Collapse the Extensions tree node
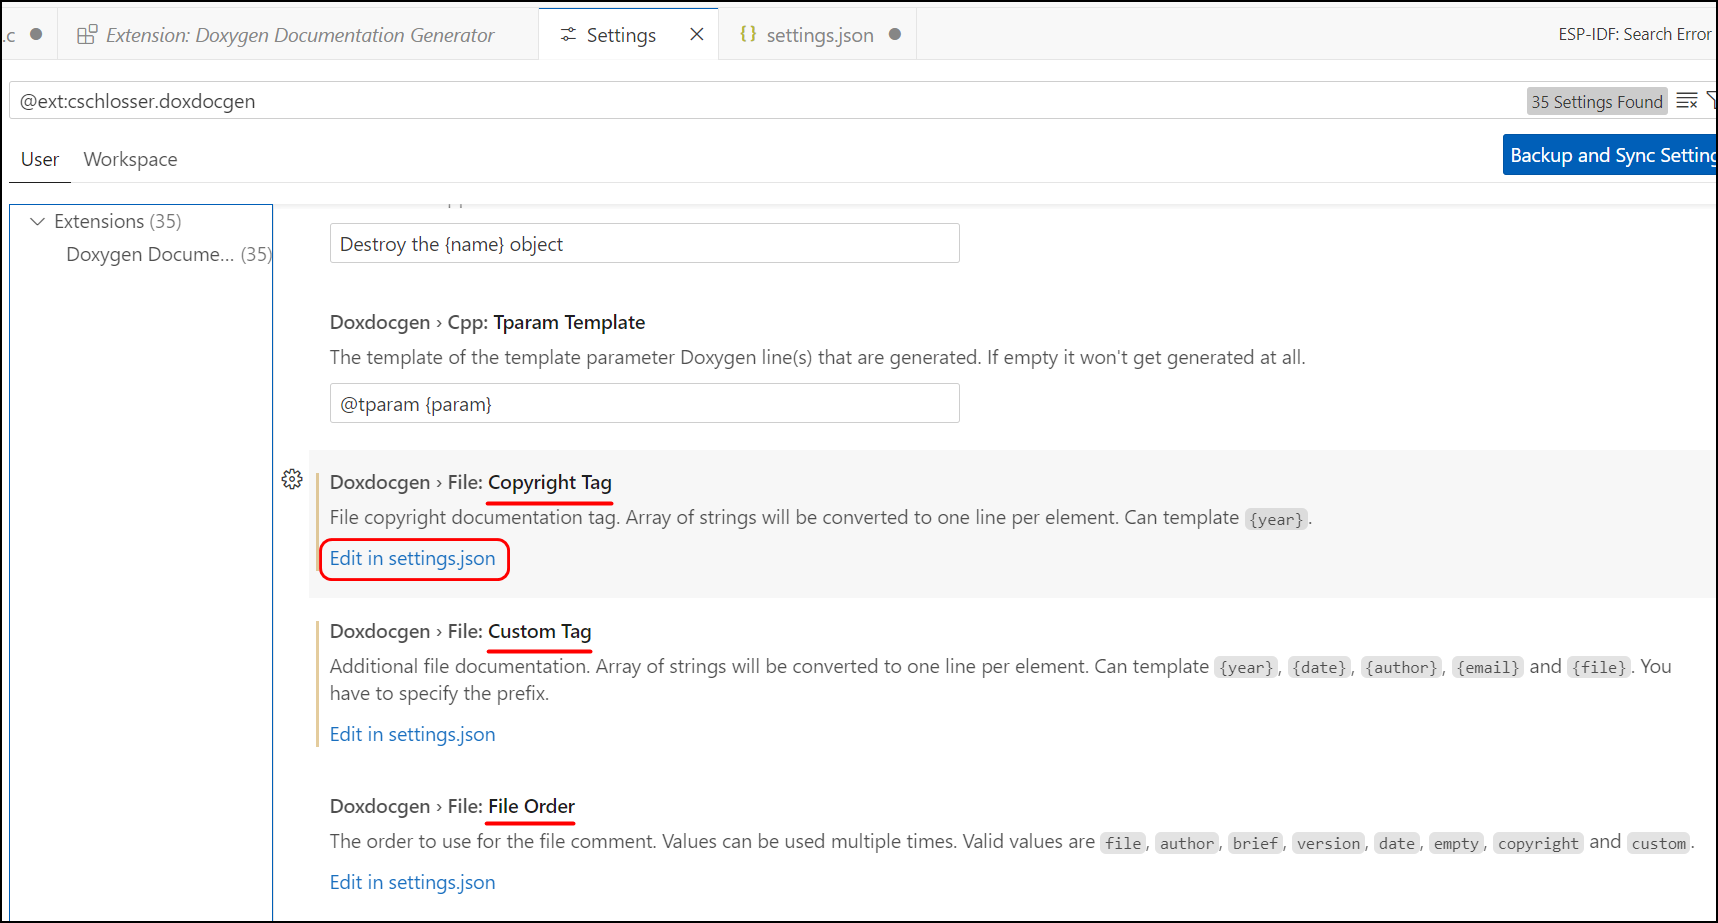This screenshot has width=1718, height=923. click(x=38, y=221)
